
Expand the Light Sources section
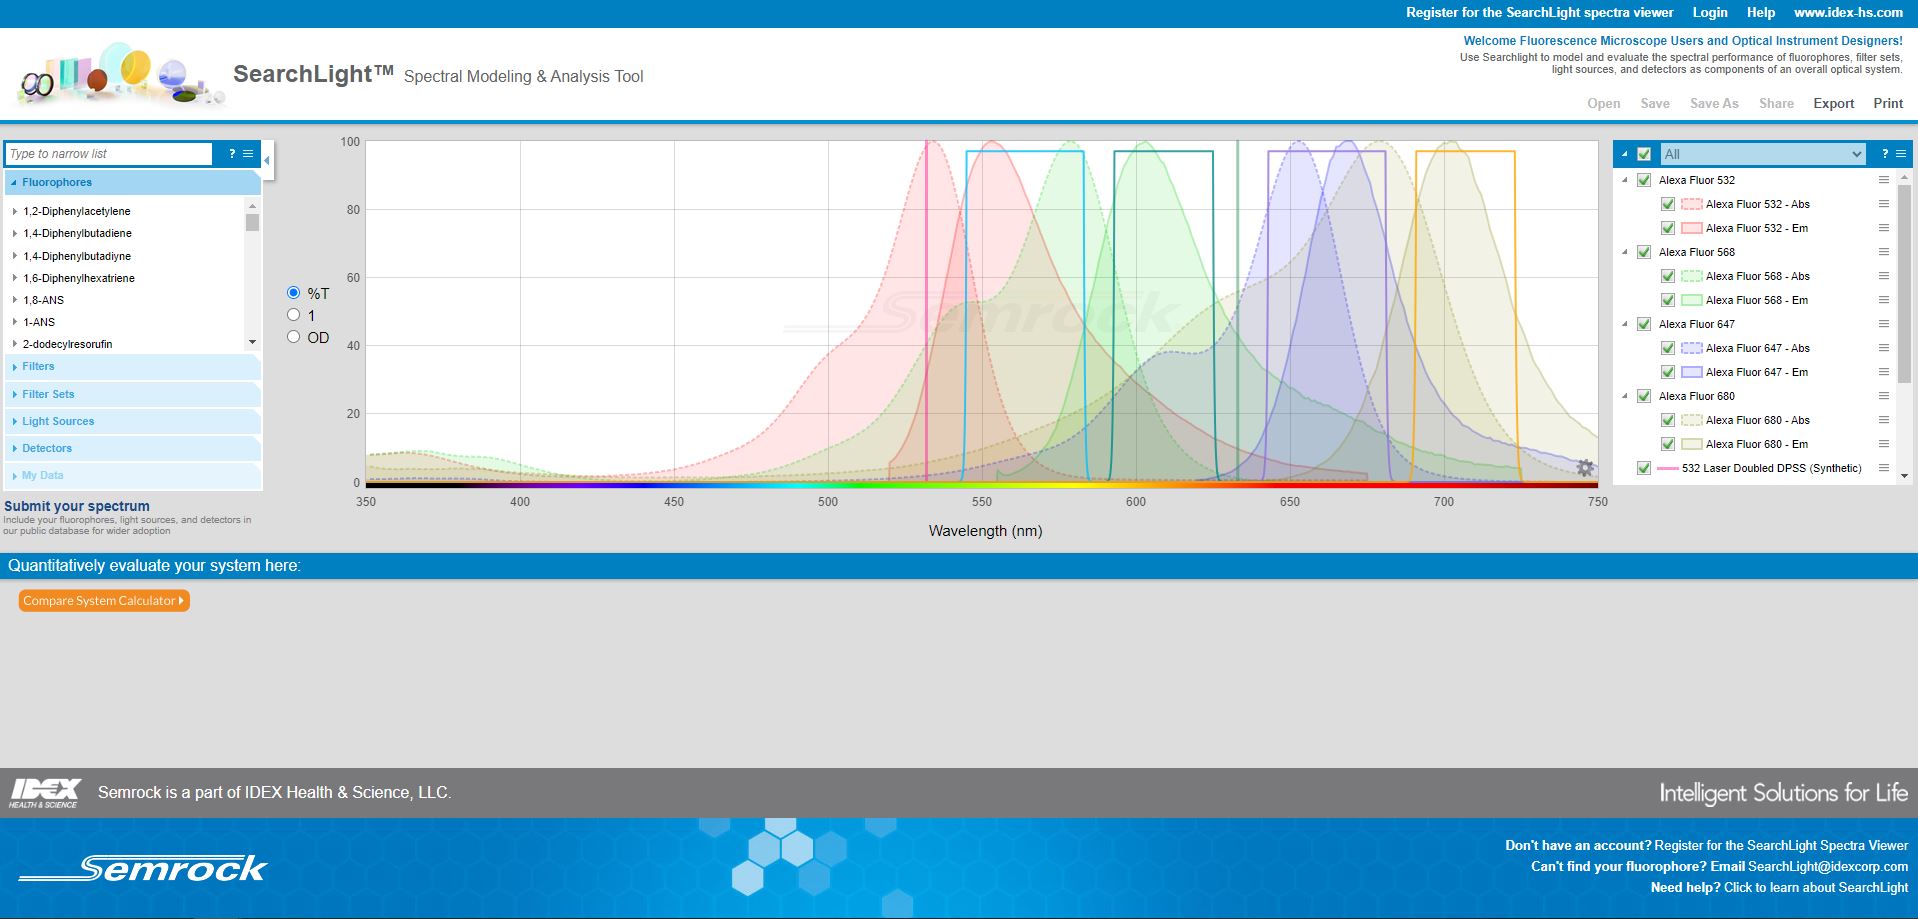point(133,421)
